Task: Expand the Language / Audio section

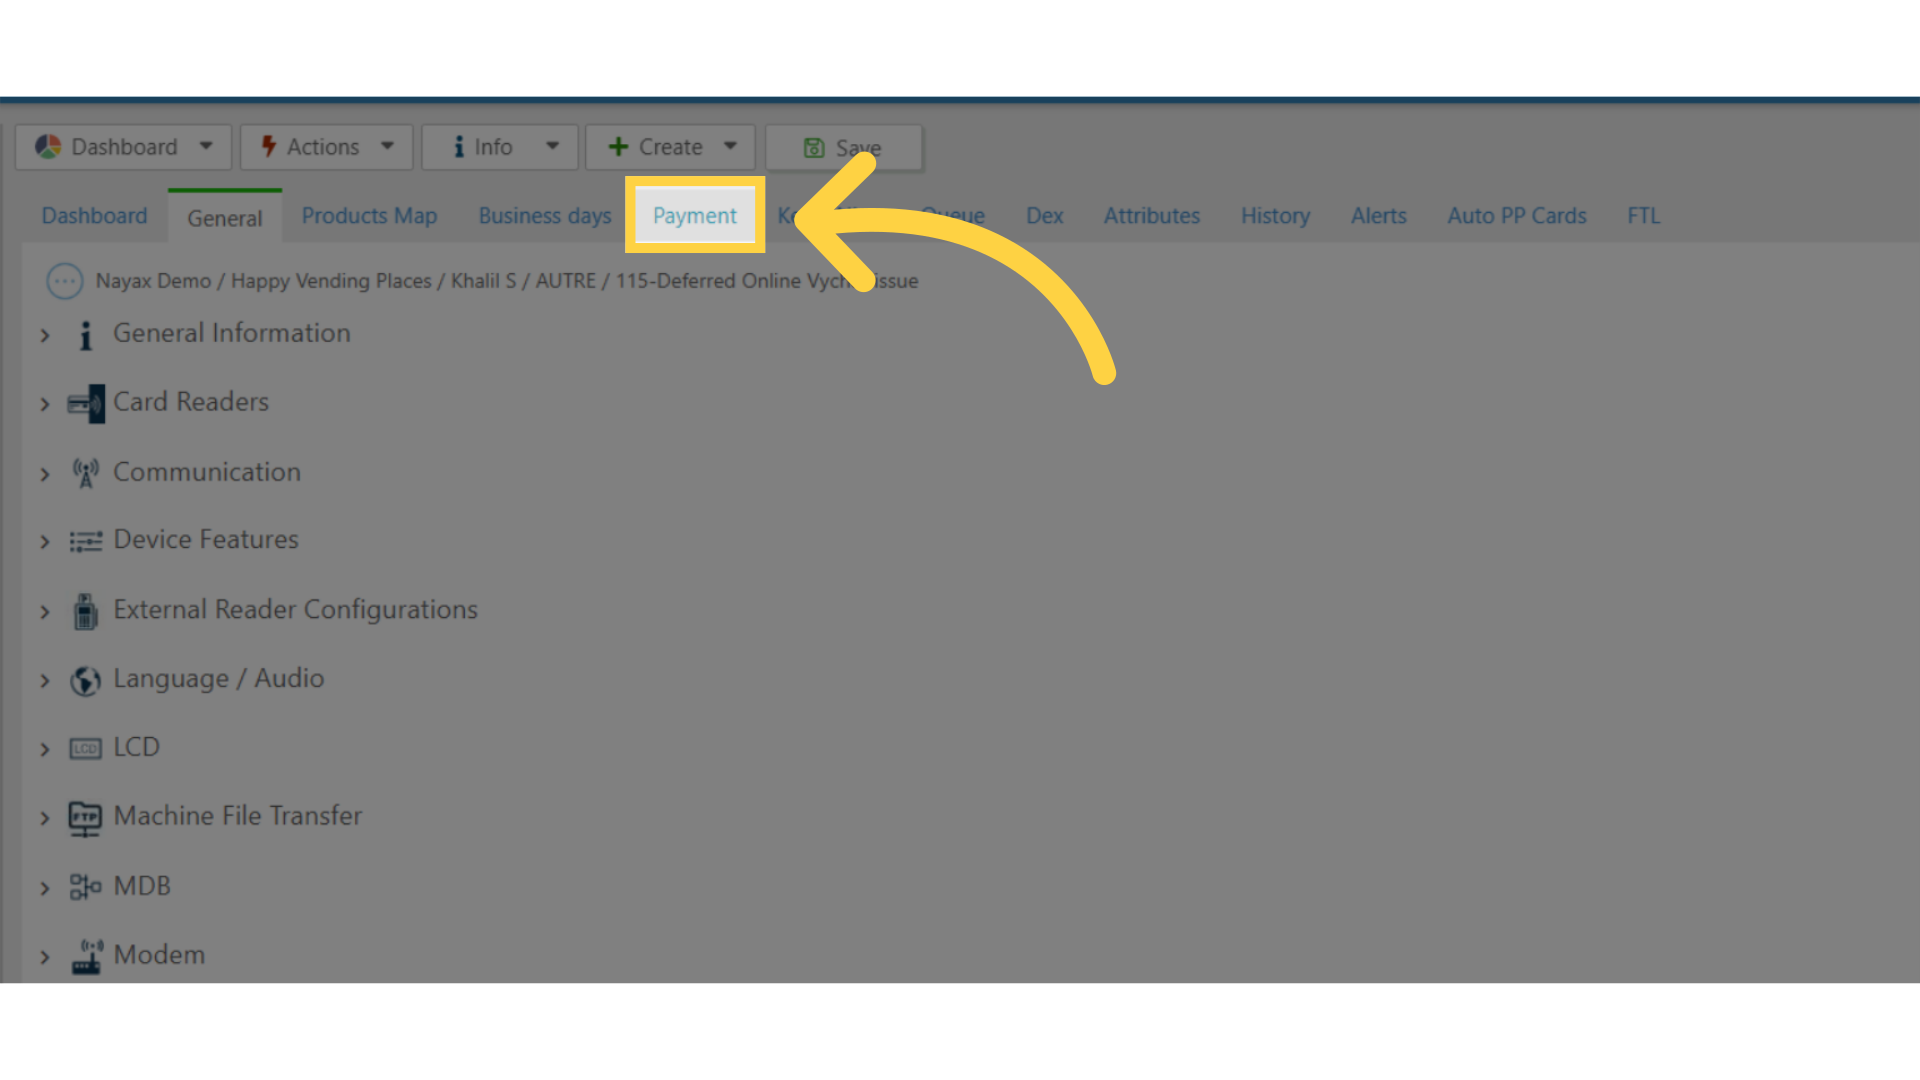Action: coord(45,678)
